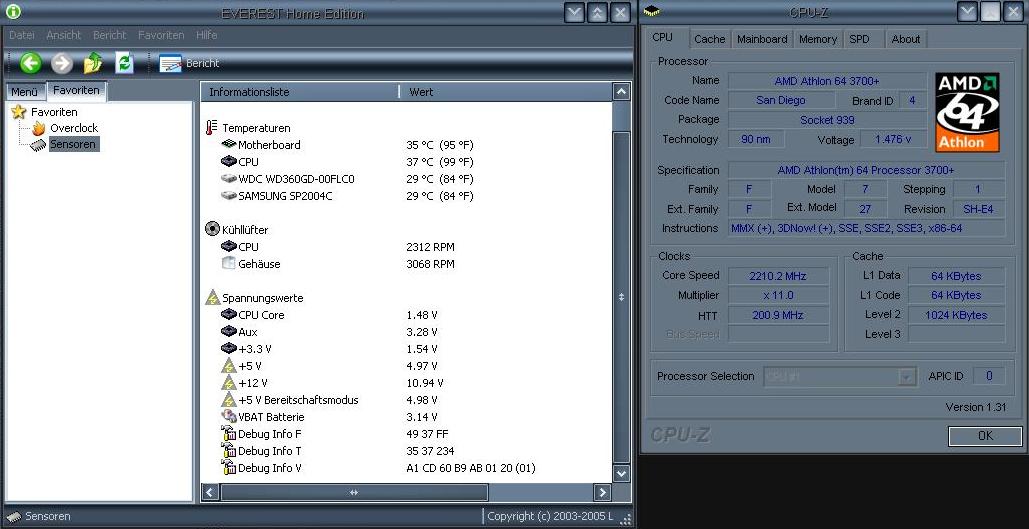Click the SAMSUNG SP2004C drive icon
The image size is (1029, 529).
tap(228, 196)
